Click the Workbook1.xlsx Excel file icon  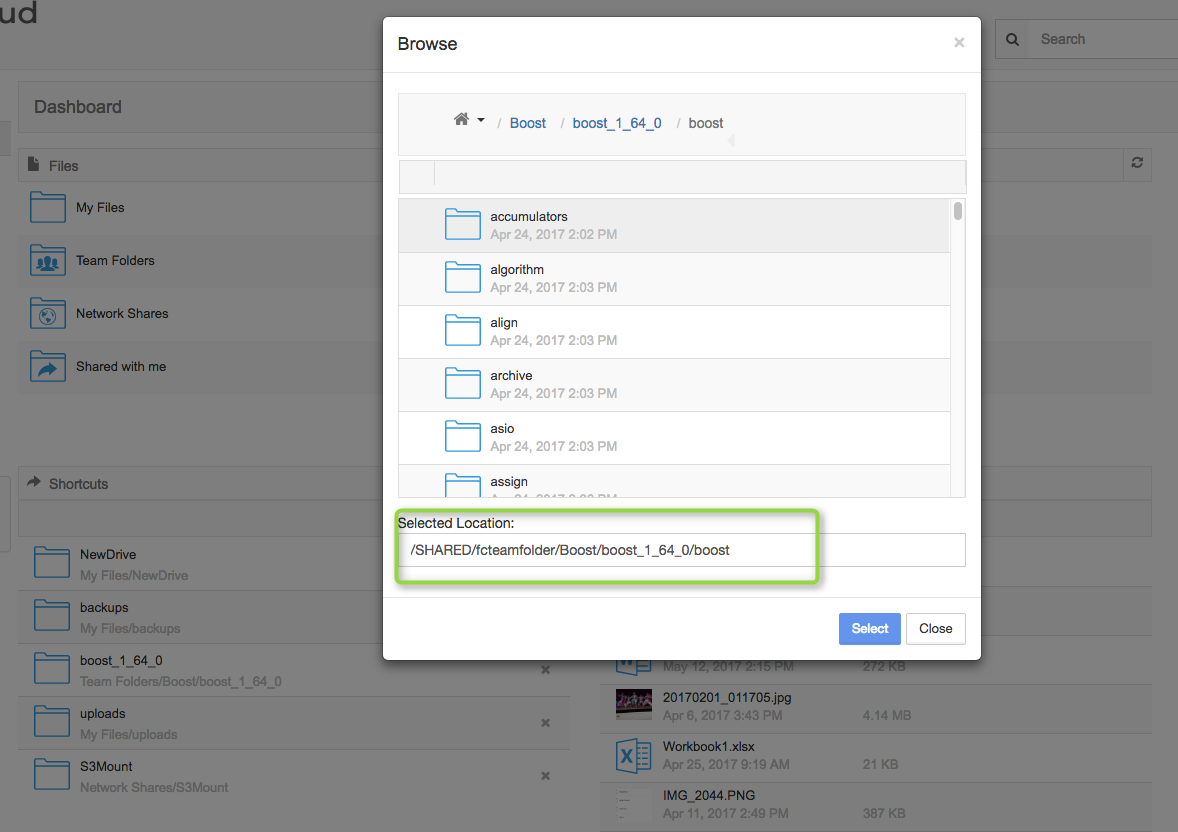click(633, 755)
